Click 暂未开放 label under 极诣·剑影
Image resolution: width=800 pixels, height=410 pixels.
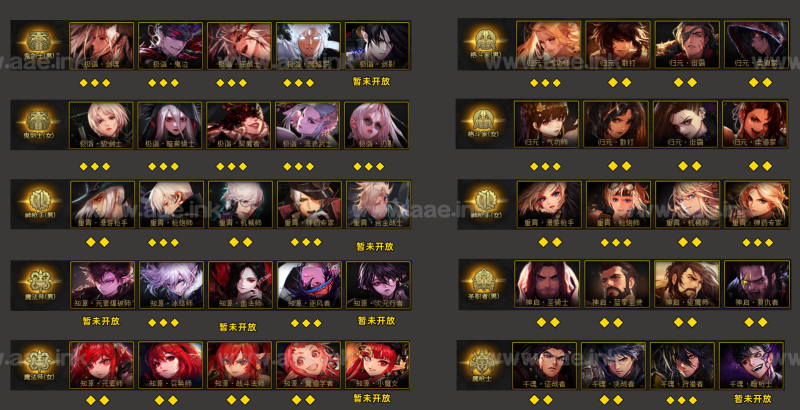371,82
